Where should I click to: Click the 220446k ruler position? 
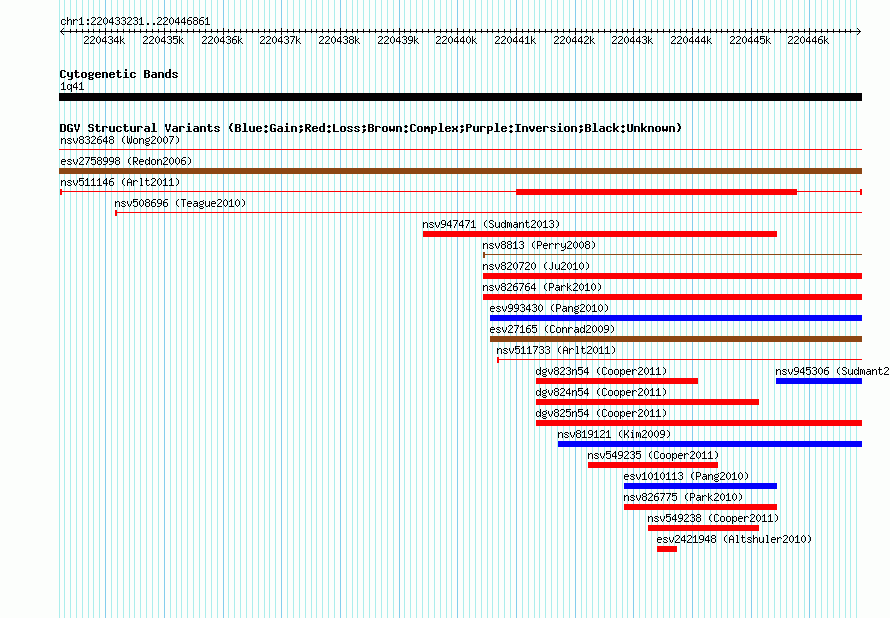tap(808, 40)
